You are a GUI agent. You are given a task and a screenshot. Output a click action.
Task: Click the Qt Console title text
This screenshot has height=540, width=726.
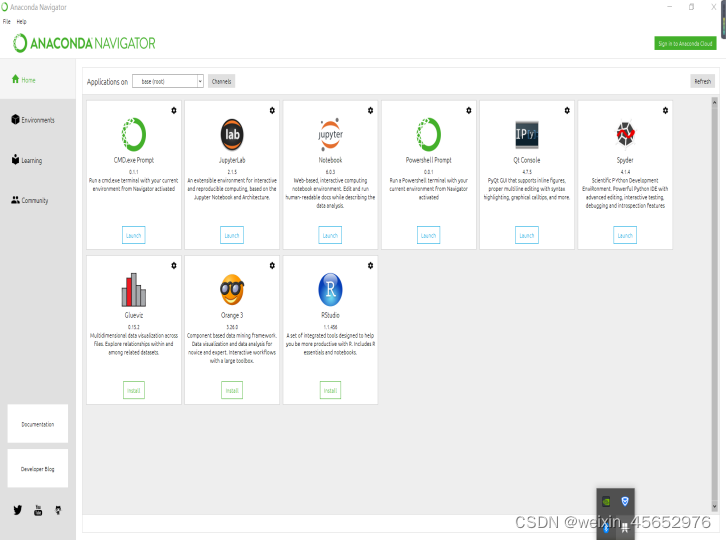tap(527, 160)
